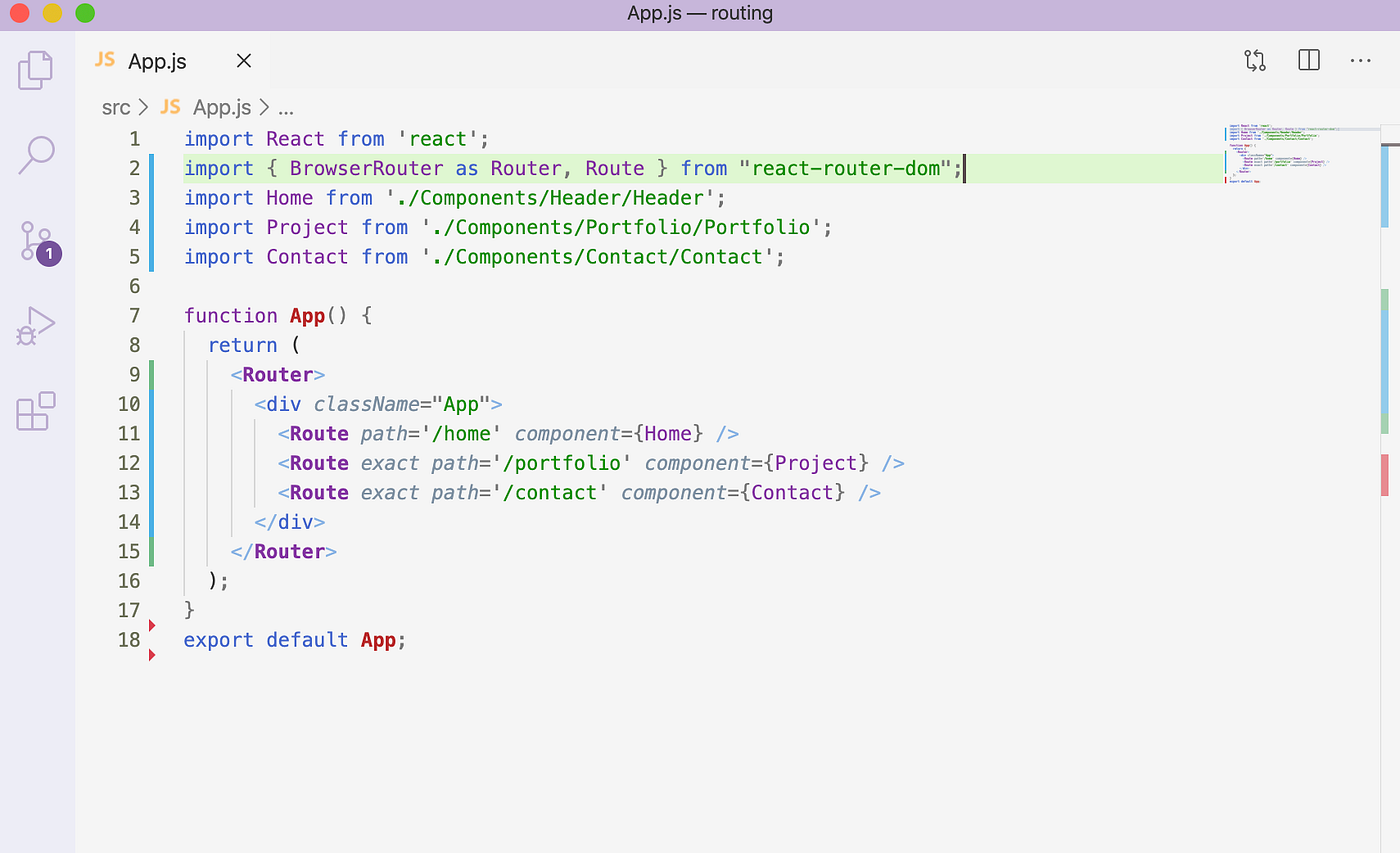Image resolution: width=1400 pixels, height=853 pixels.
Task: Close the App.js tab
Action: 243,60
